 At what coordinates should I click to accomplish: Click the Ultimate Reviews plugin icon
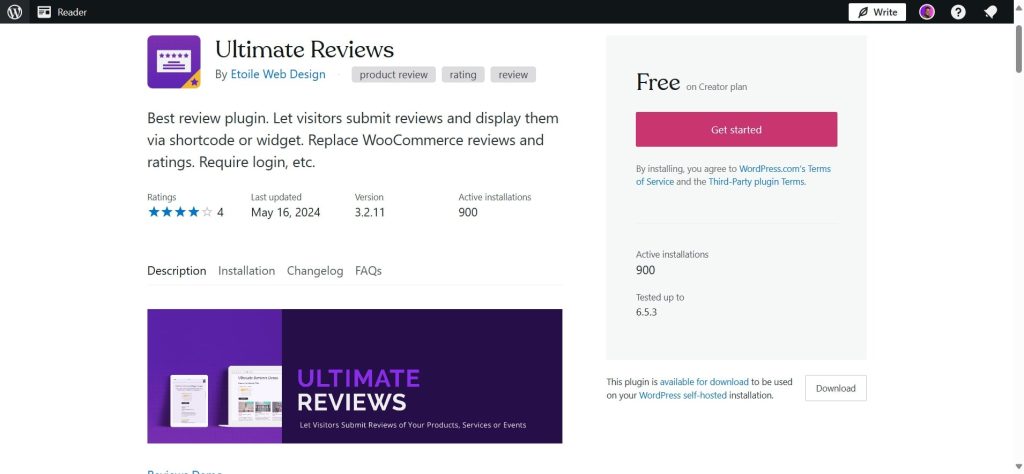pyautogui.click(x=174, y=61)
